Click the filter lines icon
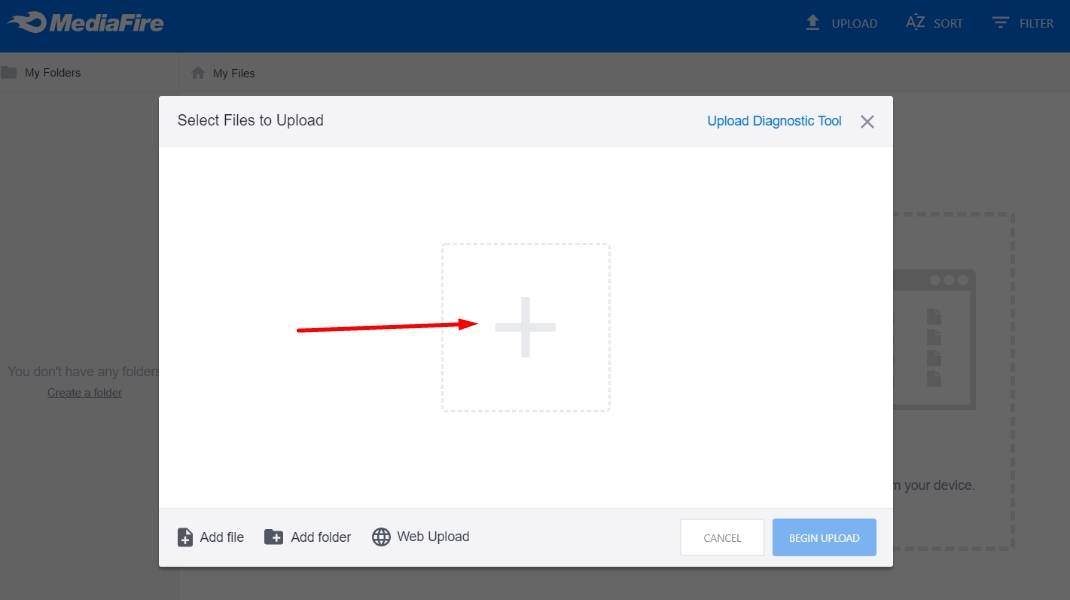Screen dimensions: 1070x600 pos(1000,23)
